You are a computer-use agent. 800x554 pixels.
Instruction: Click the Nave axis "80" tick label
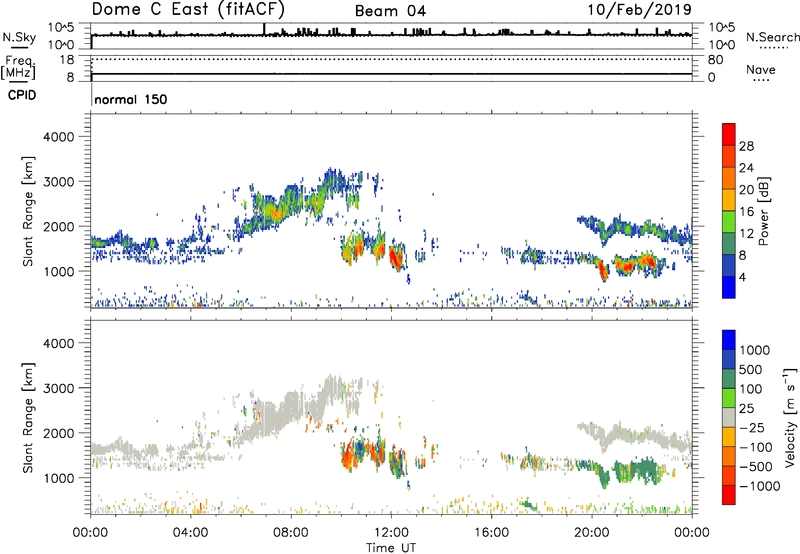[715, 60]
